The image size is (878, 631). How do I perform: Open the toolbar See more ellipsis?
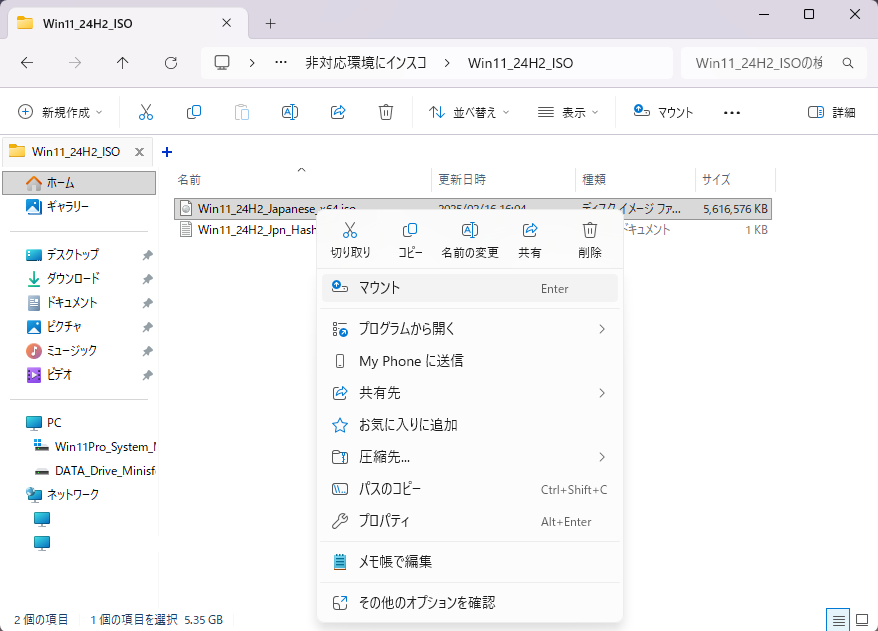(732, 113)
